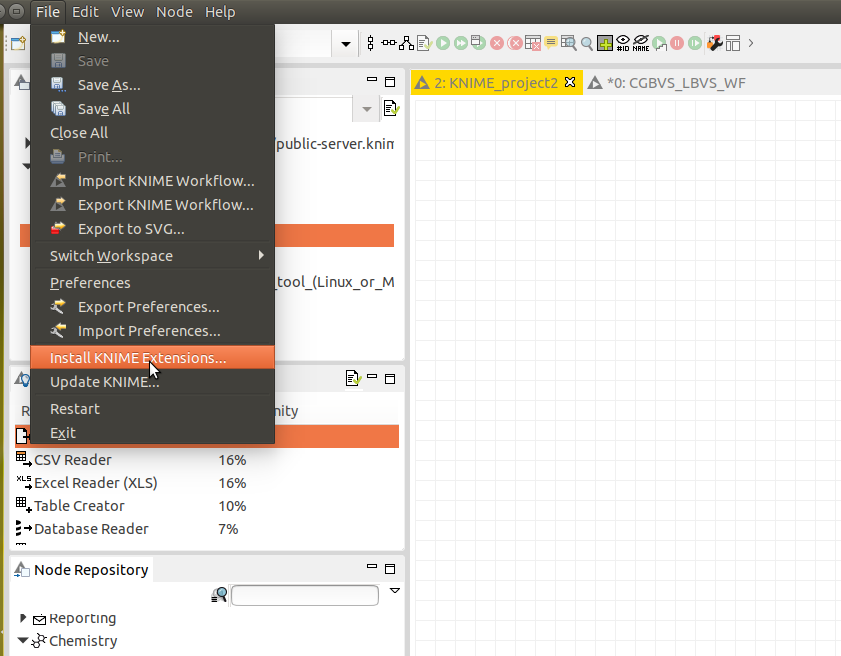Click the execute all nodes icon

(461, 43)
